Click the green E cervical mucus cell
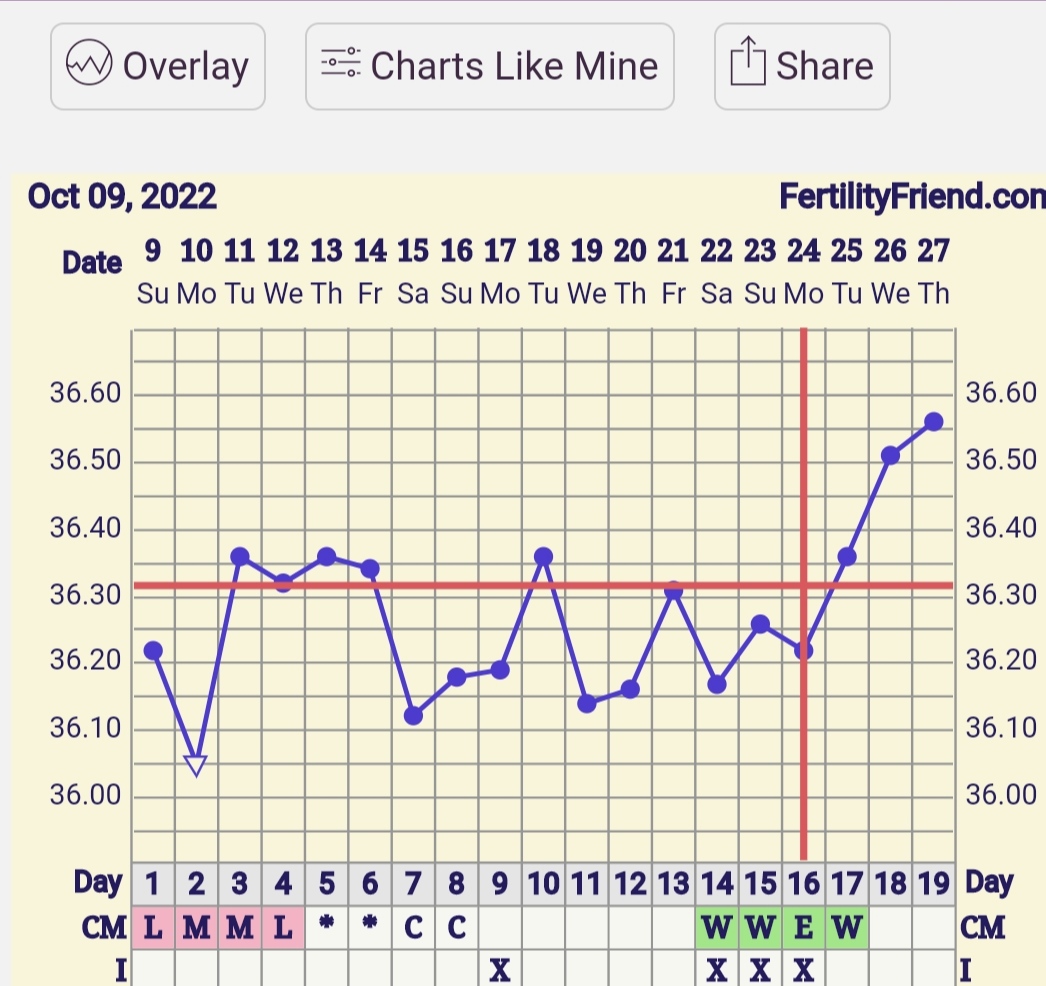 pyautogui.click(x=804, y=927)
